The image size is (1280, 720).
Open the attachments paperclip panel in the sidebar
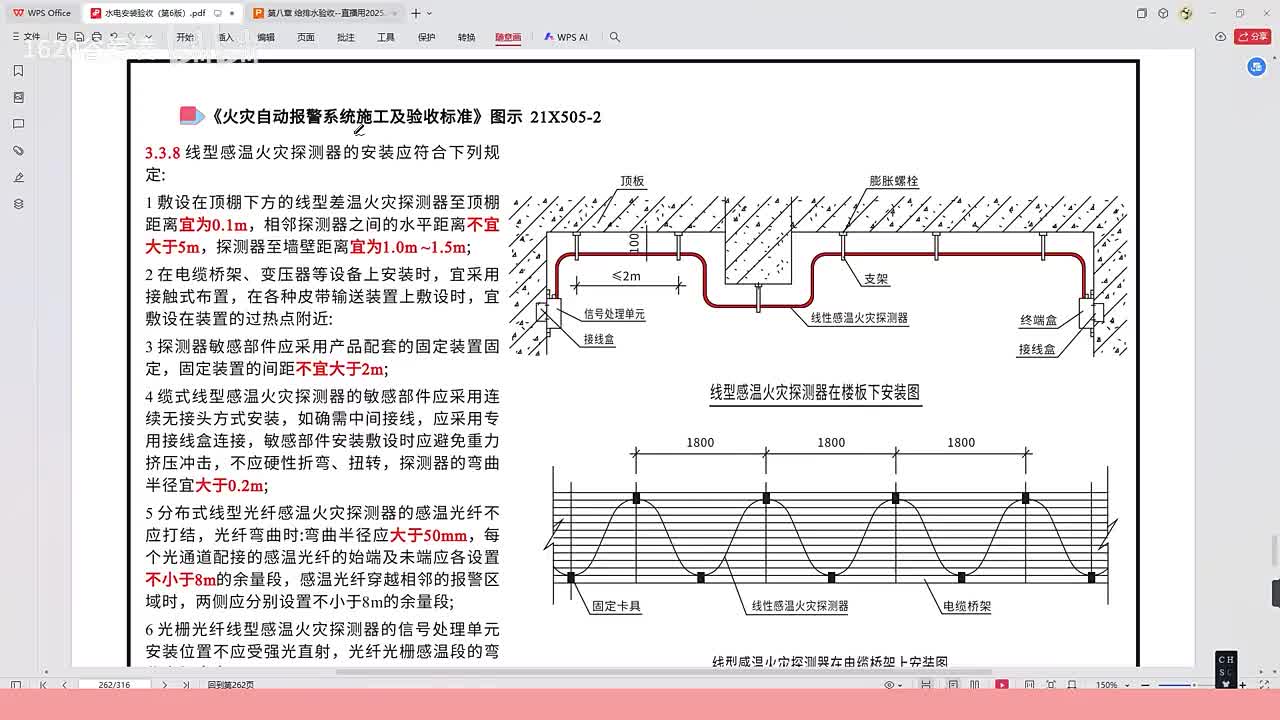(x=18, y=151)
